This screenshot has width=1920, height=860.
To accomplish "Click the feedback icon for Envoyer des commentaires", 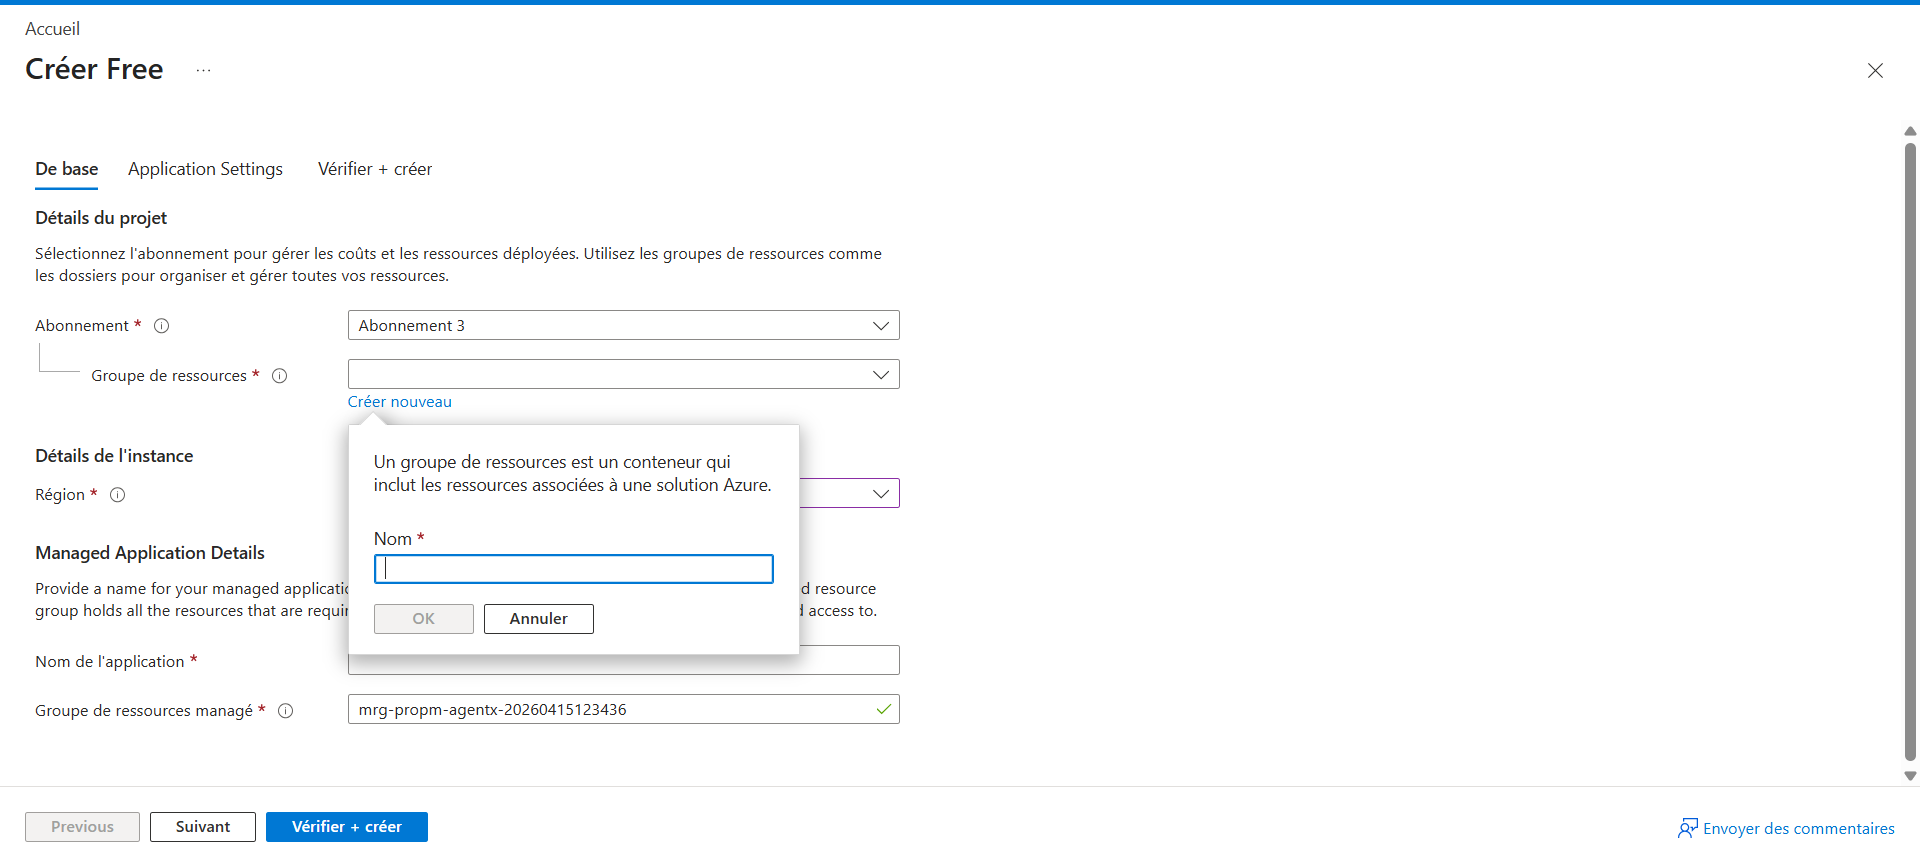I will coord(1687,828).
